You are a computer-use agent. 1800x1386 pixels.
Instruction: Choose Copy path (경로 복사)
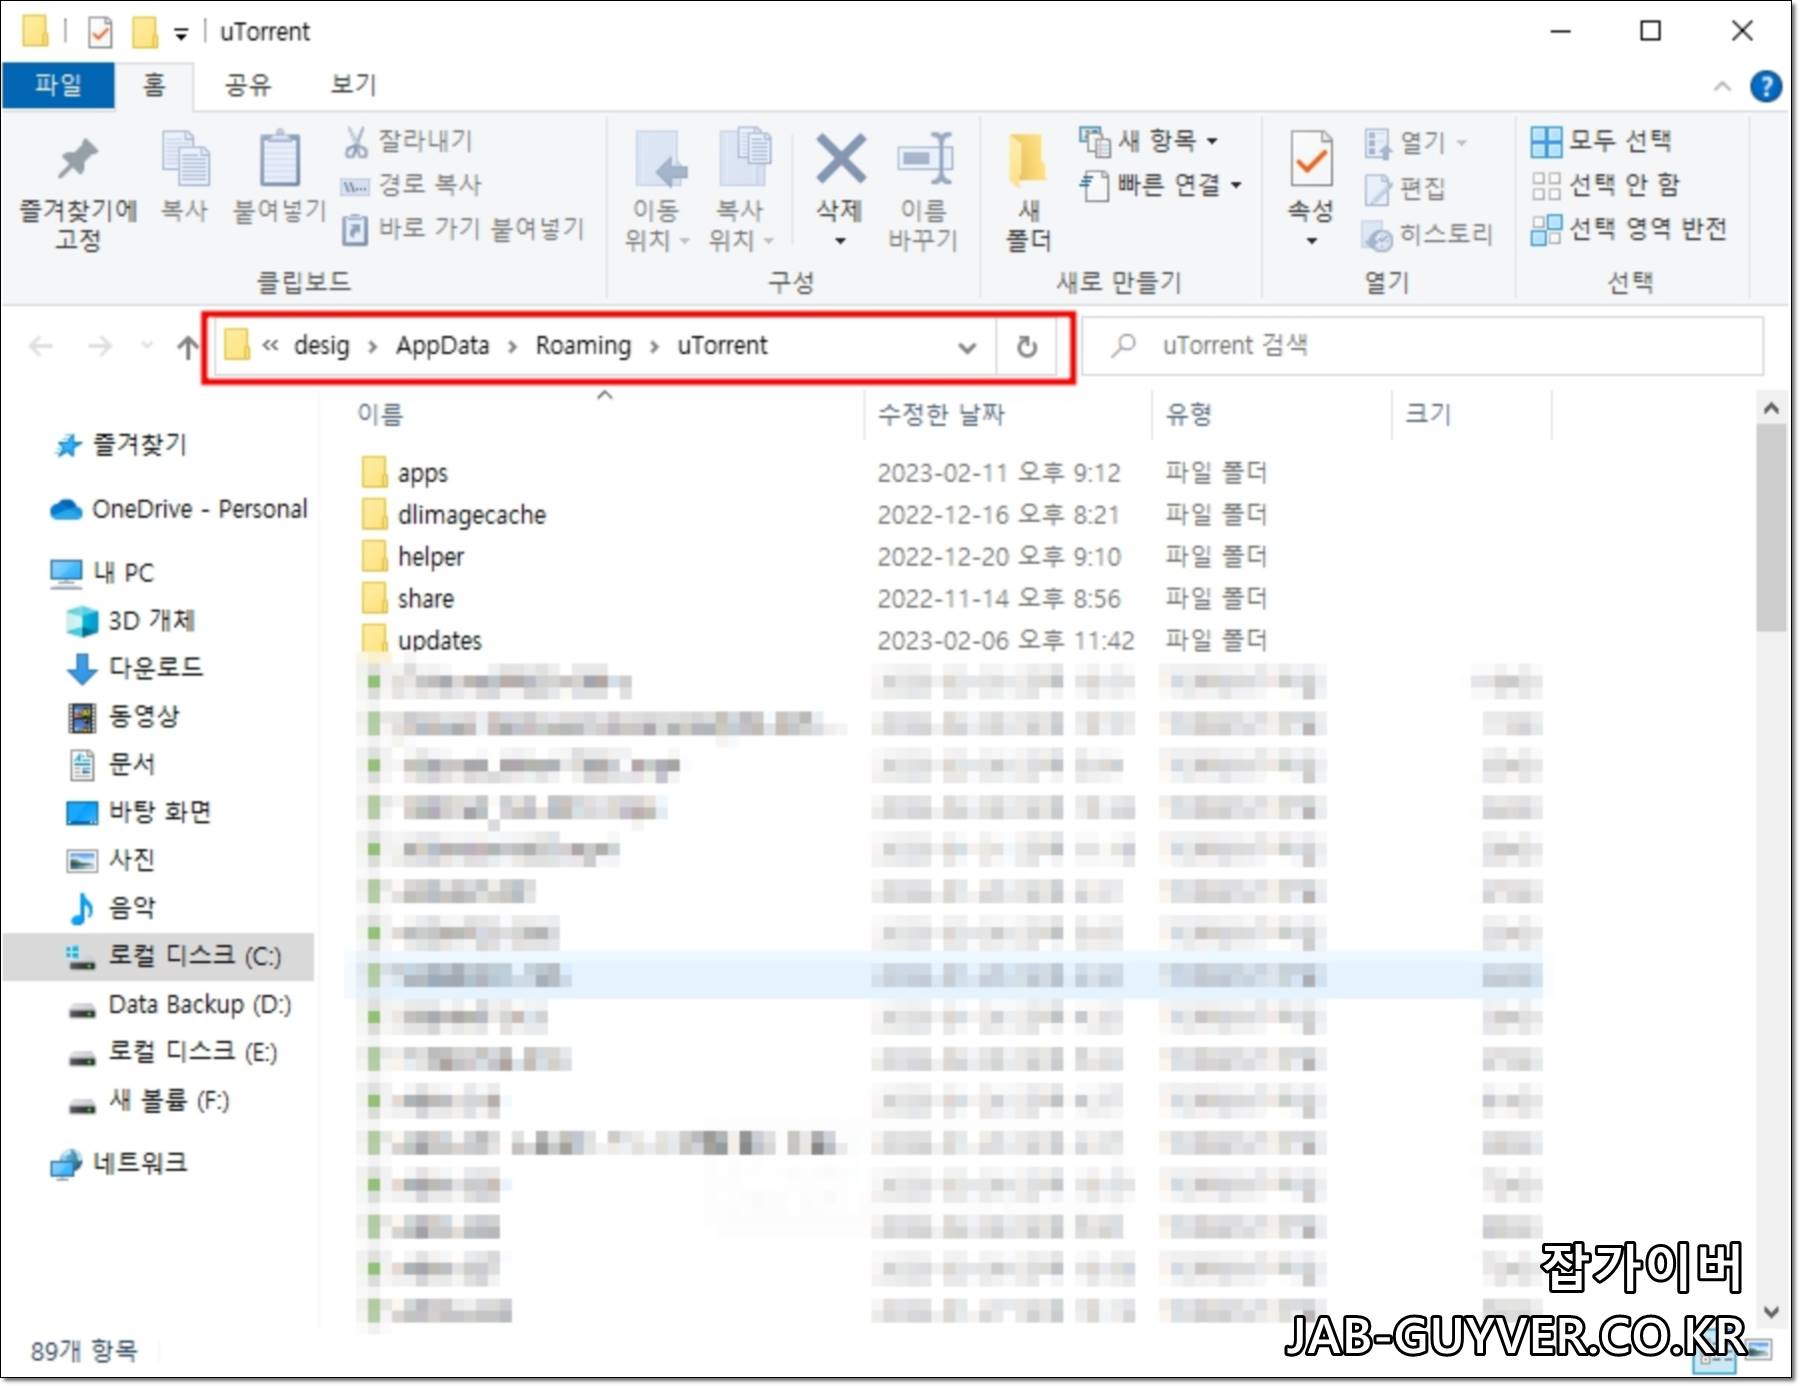[x=412, y=185]
